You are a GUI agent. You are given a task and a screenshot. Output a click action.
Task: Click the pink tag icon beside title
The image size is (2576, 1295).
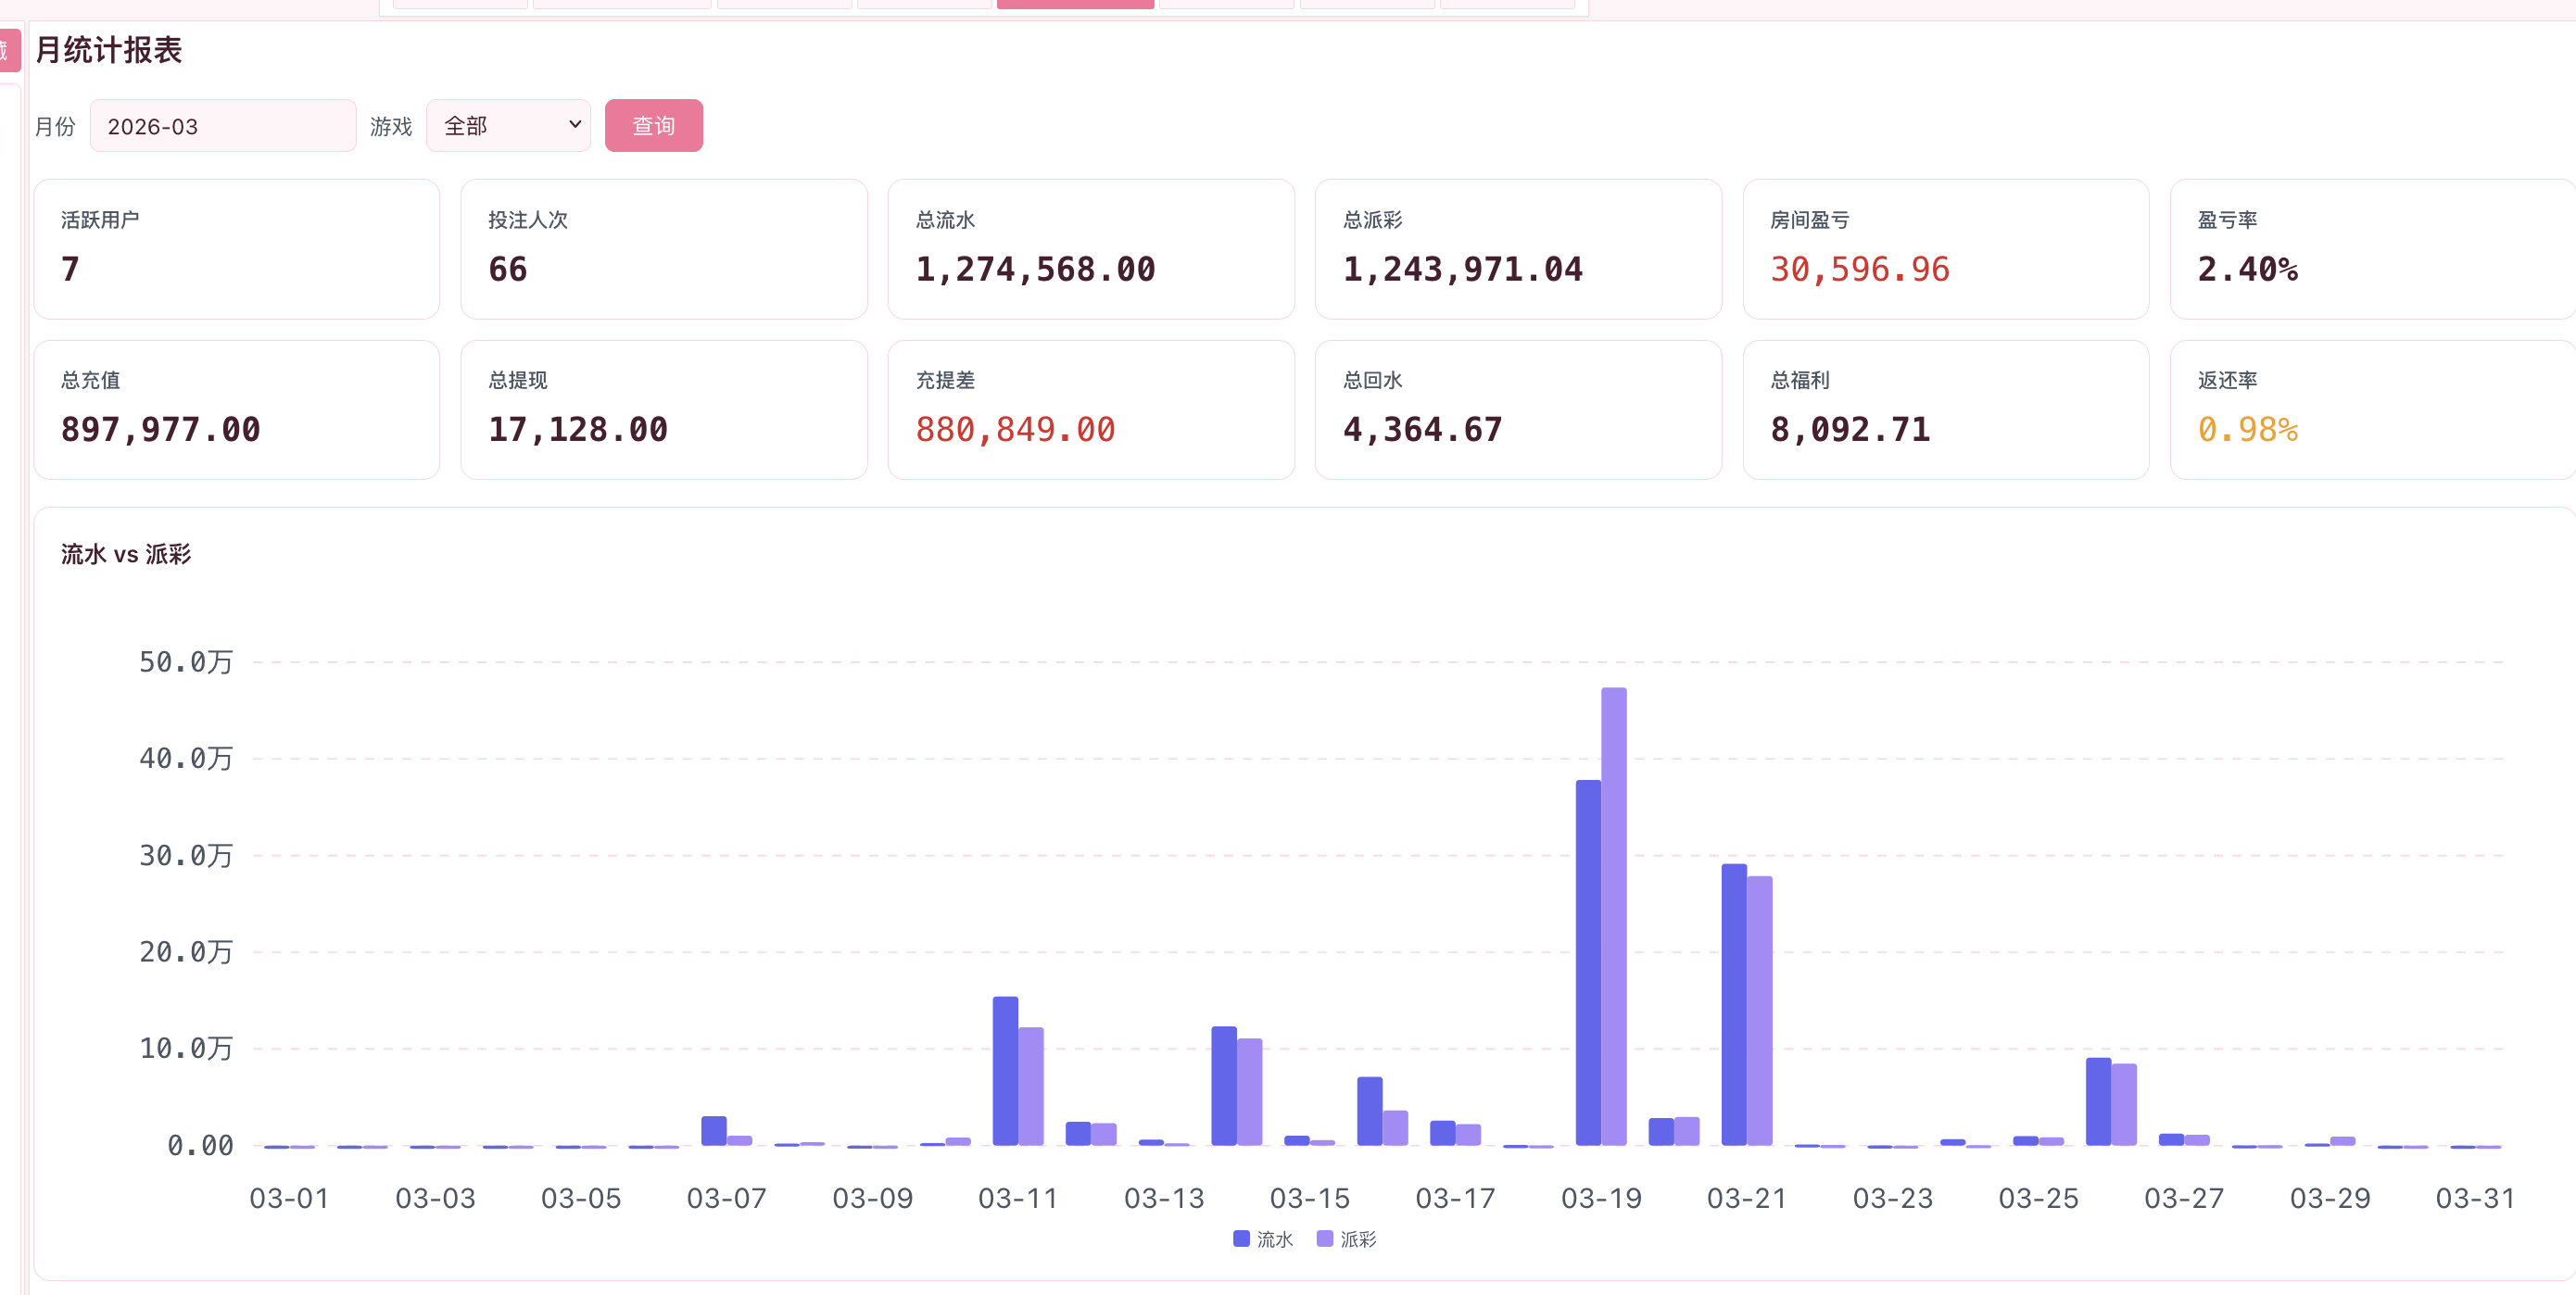[9, 51]
